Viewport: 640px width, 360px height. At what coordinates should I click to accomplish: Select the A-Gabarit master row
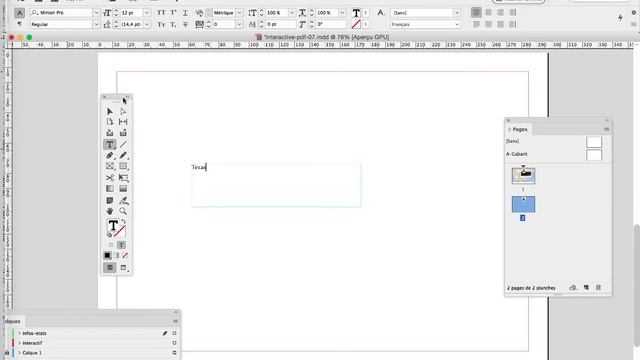point(558,154)
